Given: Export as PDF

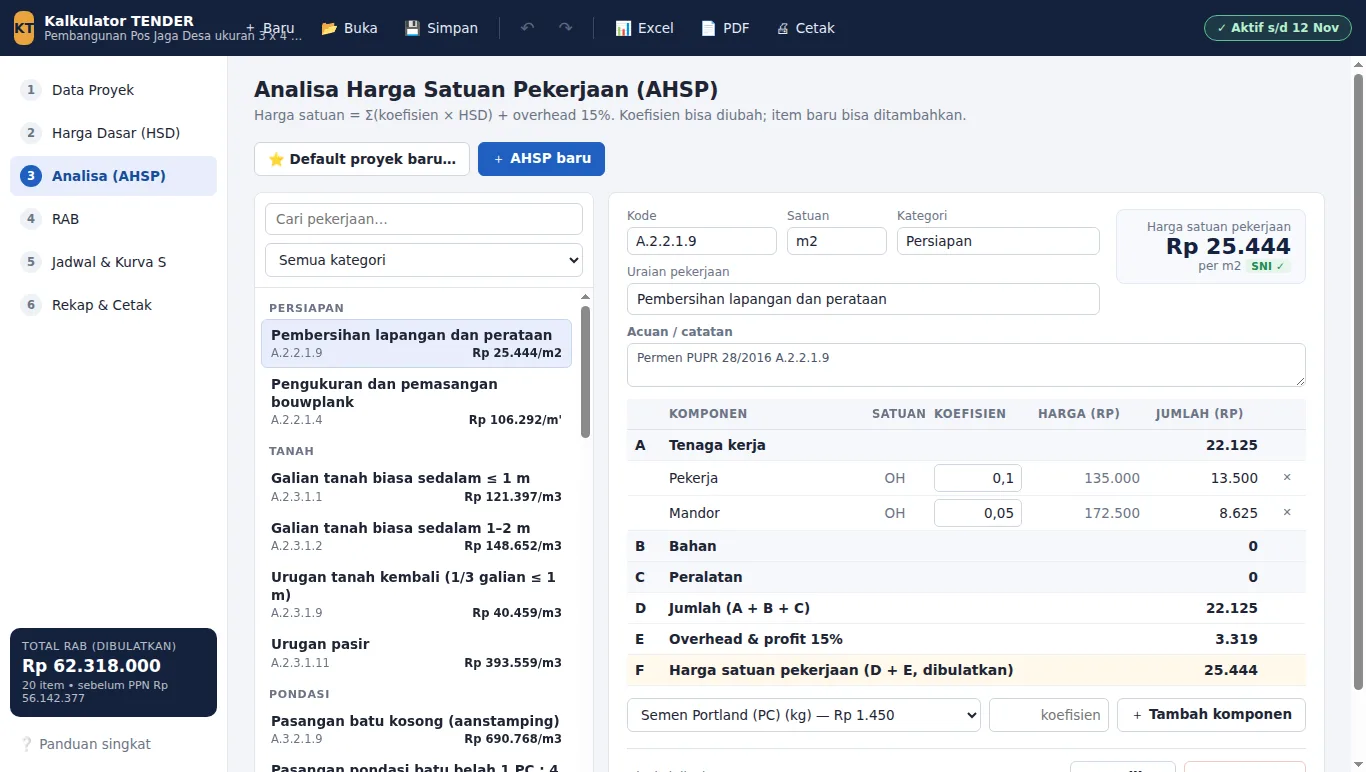Looking at the screenshot, I should (x=726, y=28).
